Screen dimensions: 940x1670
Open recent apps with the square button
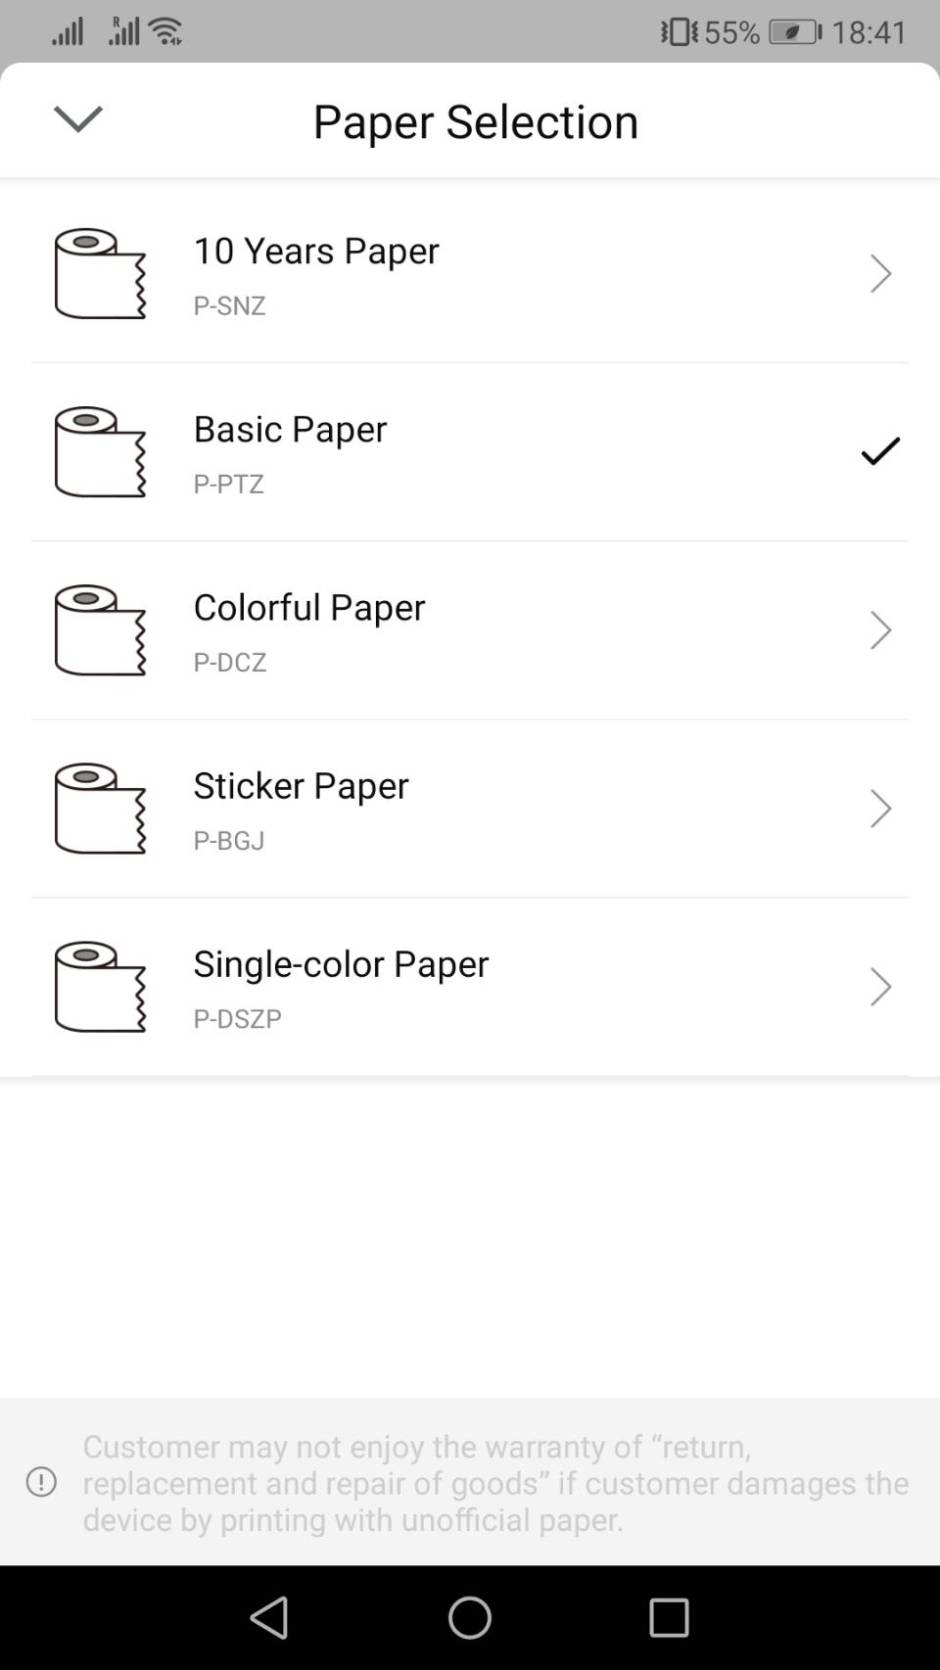[668, 1617]
